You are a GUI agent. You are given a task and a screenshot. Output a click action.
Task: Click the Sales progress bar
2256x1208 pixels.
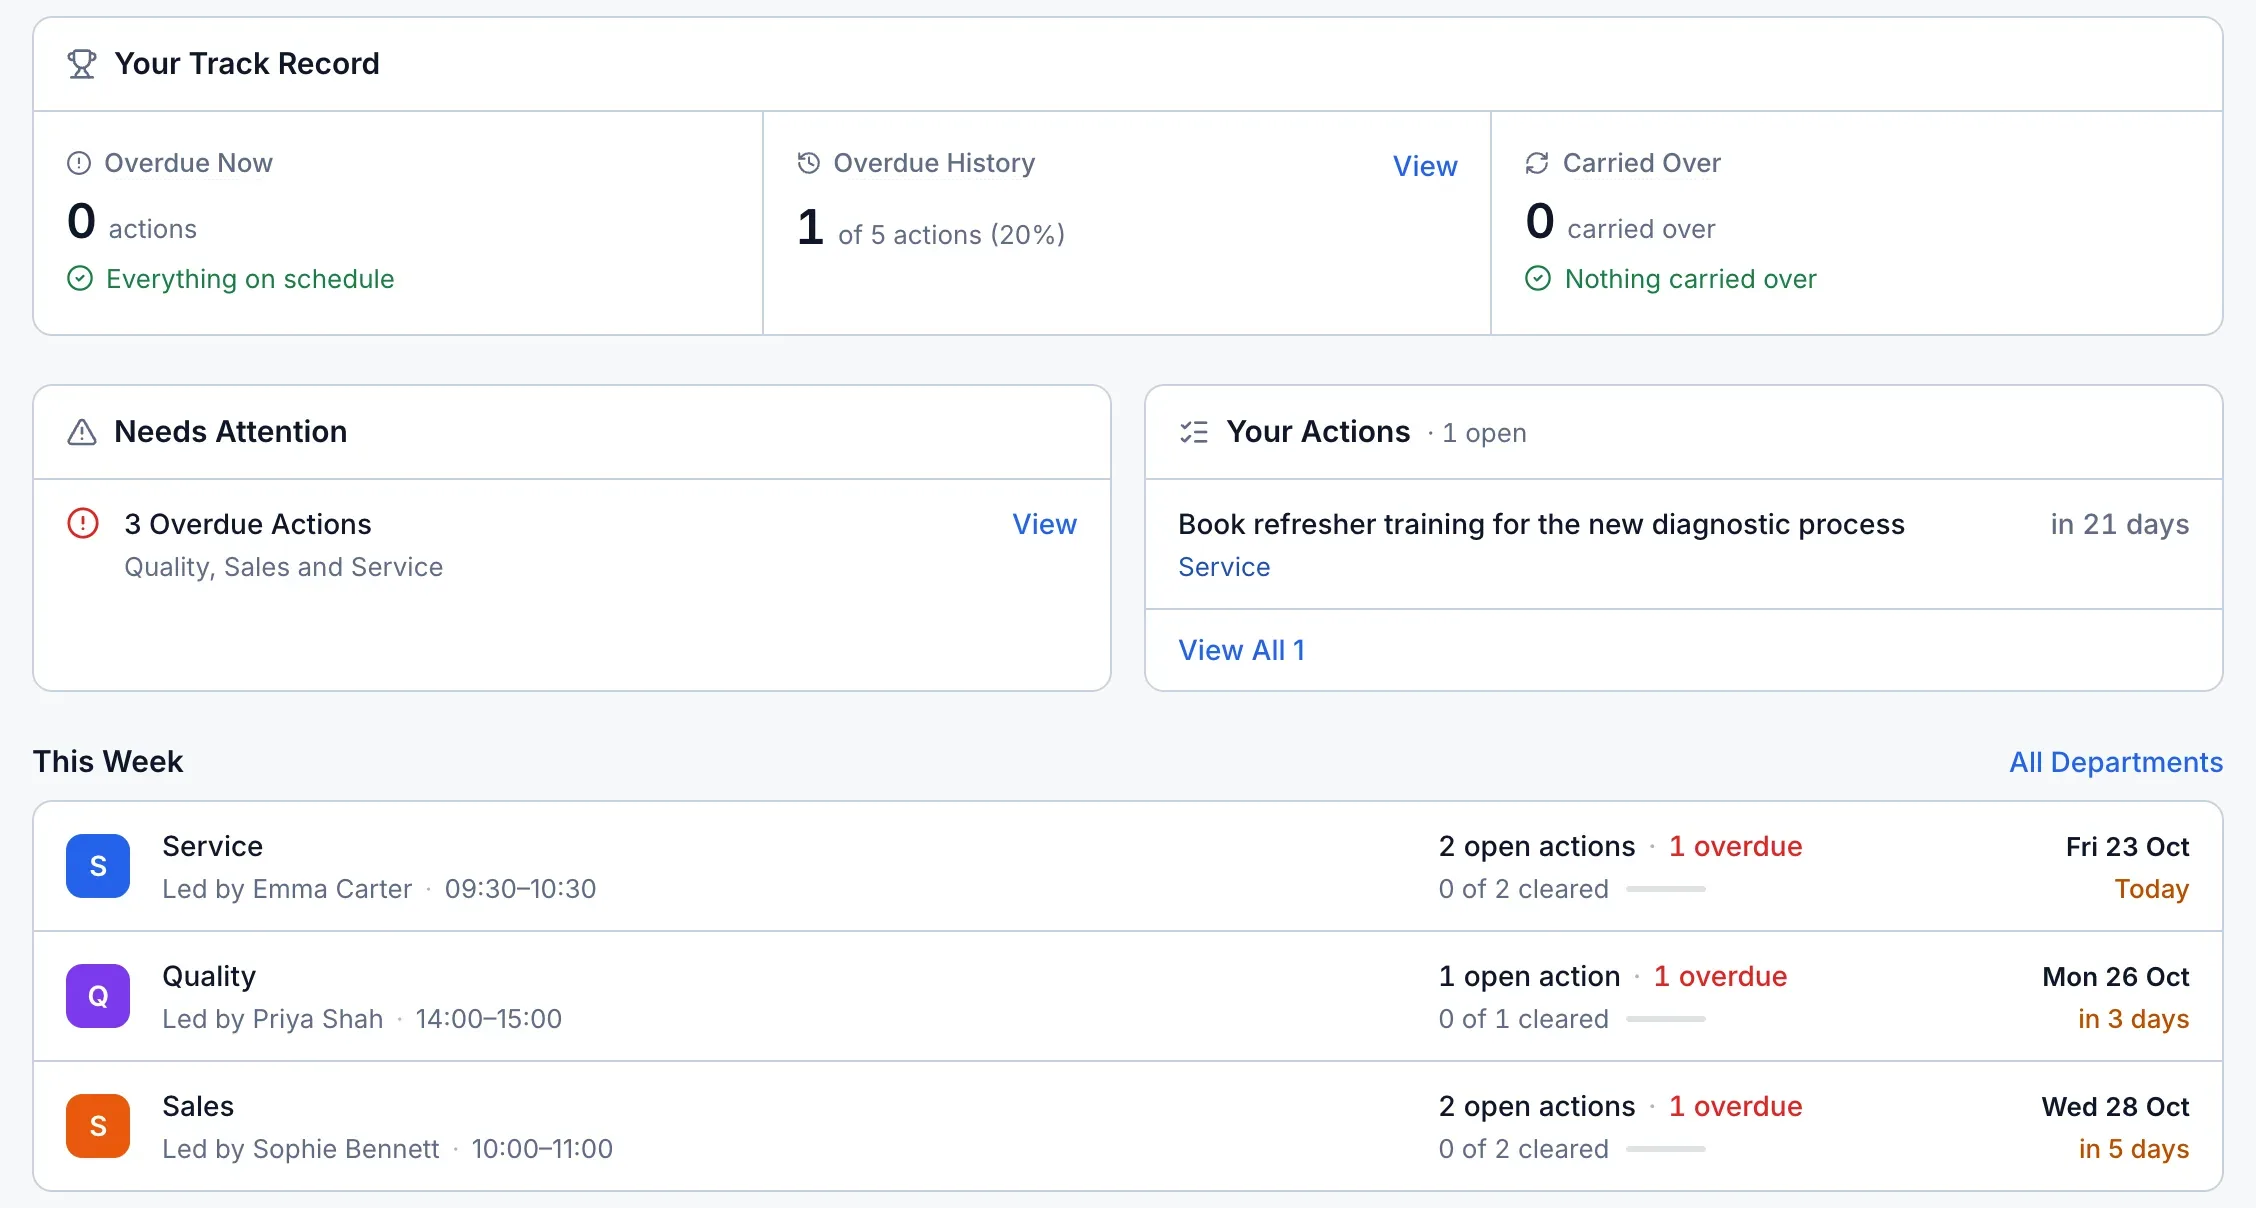[x=1666, y=1149]
